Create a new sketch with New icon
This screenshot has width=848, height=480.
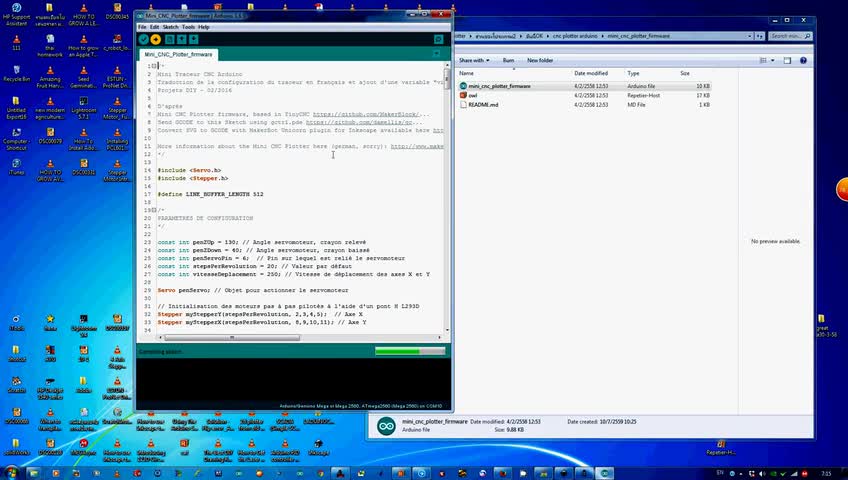[x=170, y=39]
